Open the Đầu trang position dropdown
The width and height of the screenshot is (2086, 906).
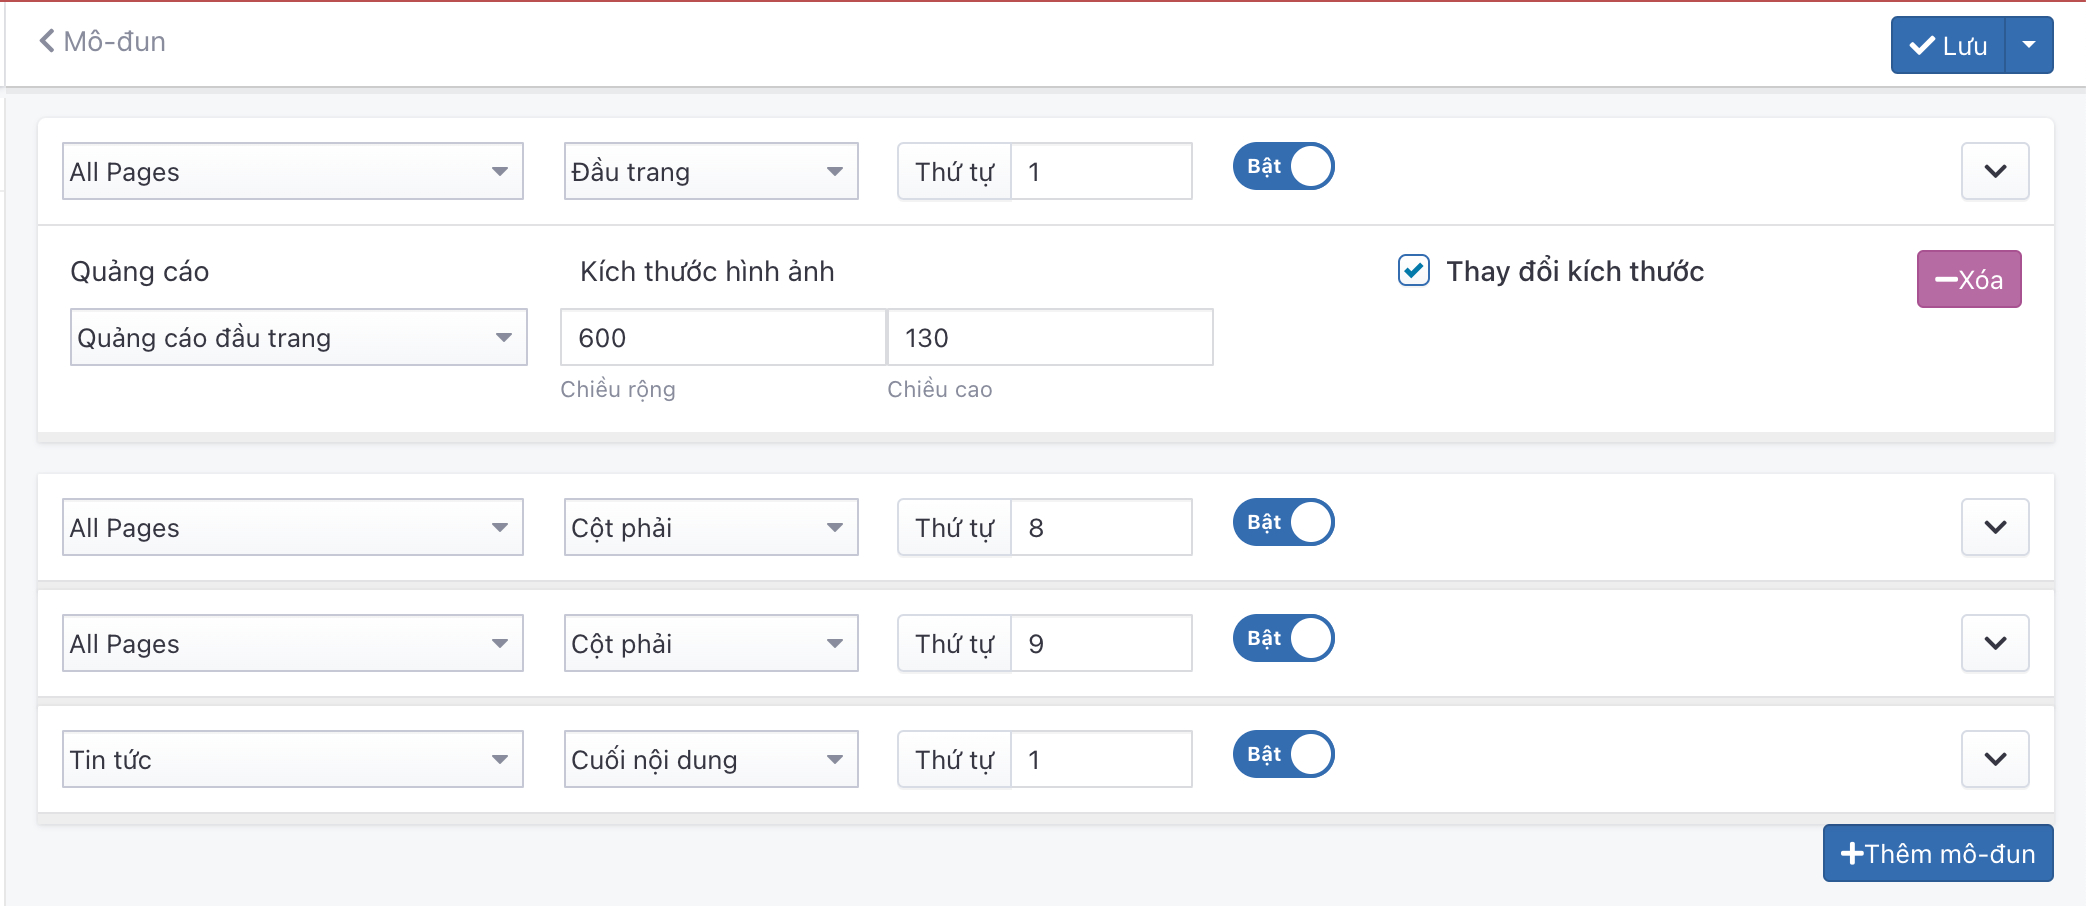(x=710, y=171)
